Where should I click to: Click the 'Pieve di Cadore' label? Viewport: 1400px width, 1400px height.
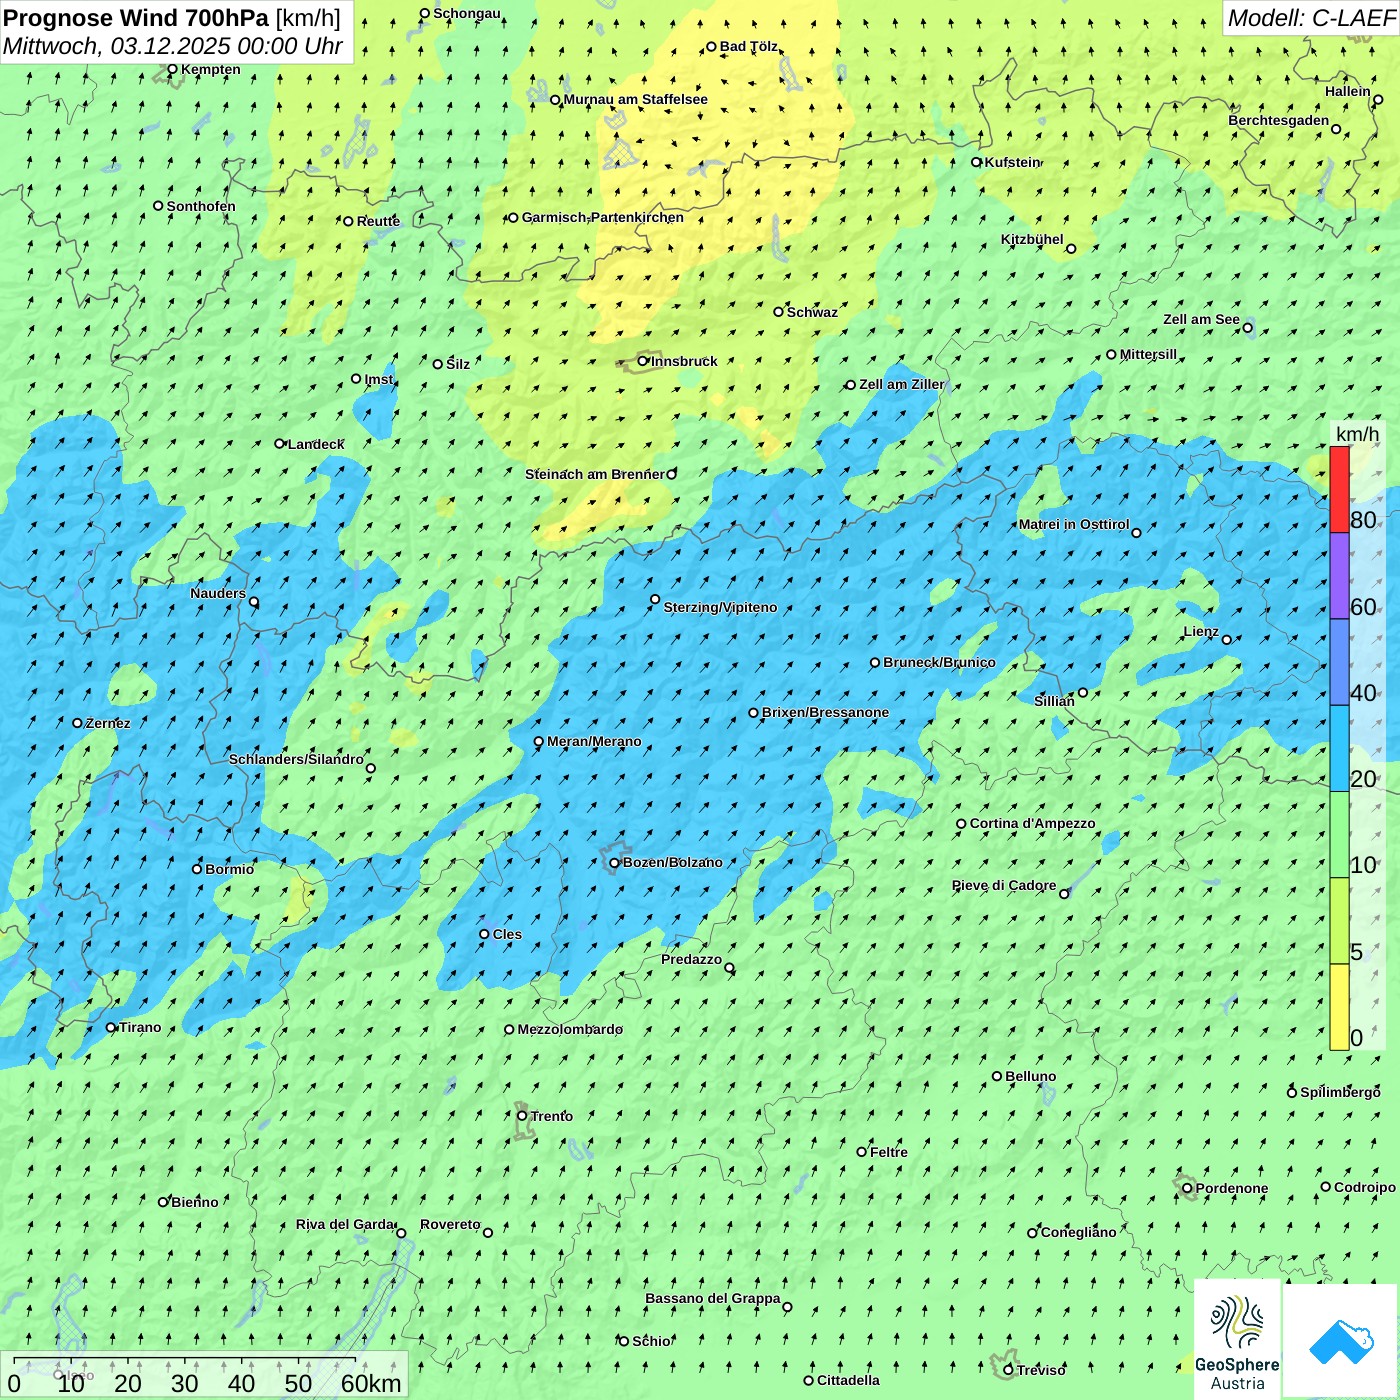pos(1004,886)
